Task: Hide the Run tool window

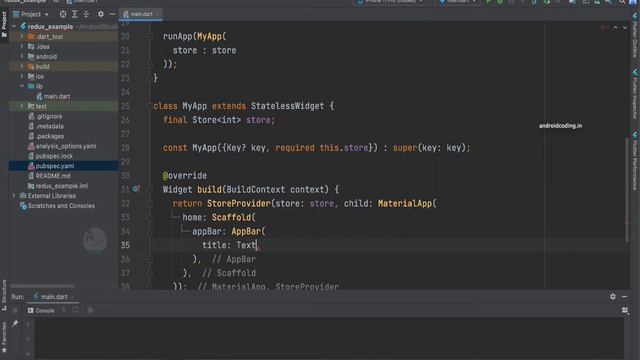Action: click(x=624, y=297)
